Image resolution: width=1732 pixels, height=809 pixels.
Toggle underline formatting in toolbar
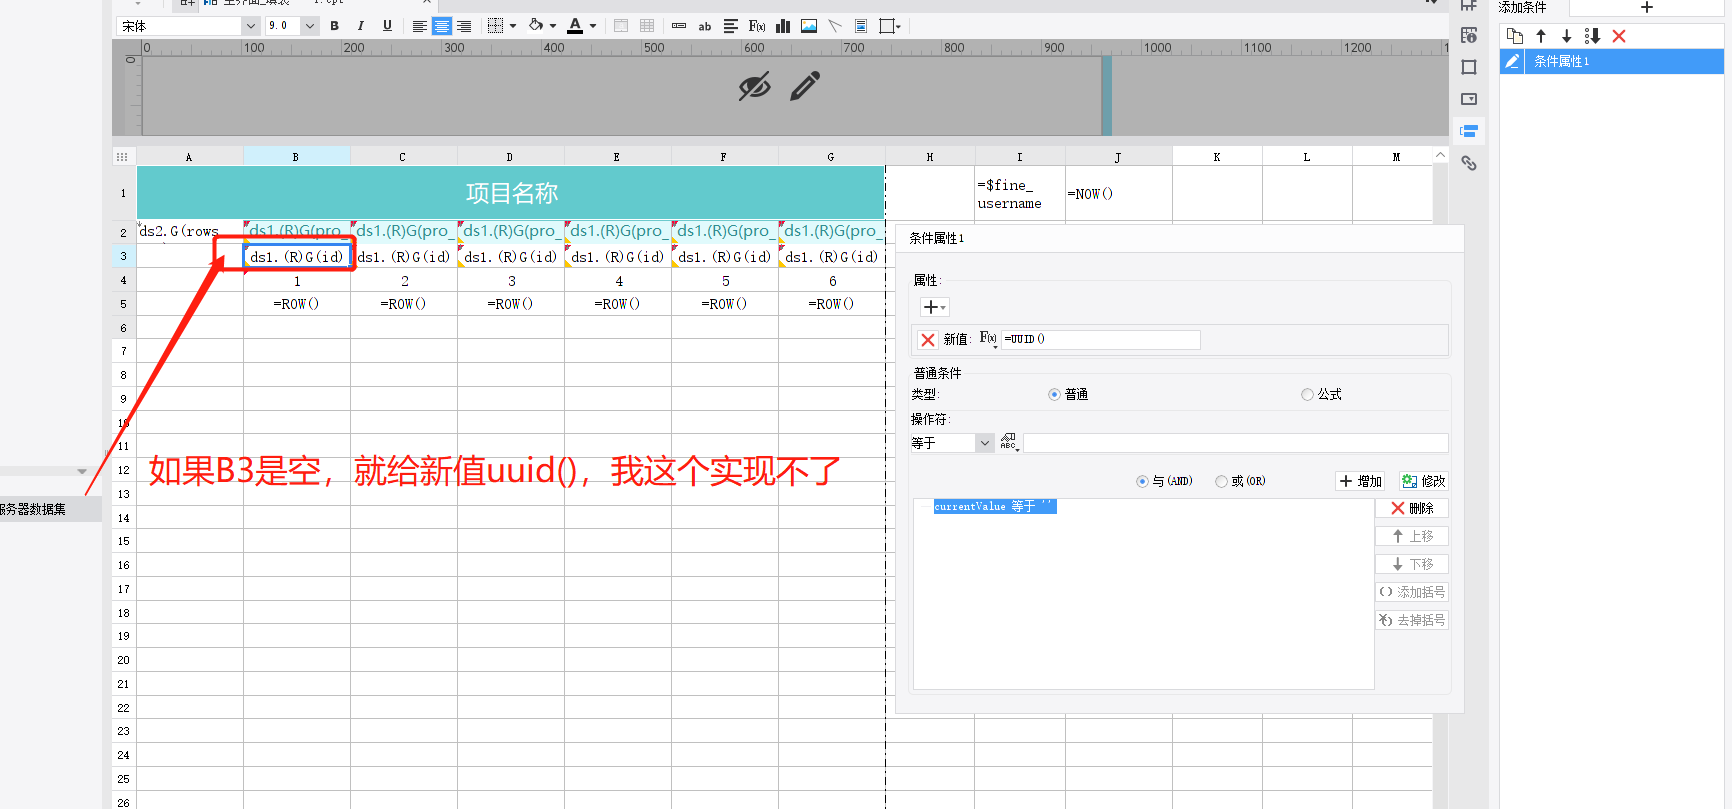click(387, 26)
